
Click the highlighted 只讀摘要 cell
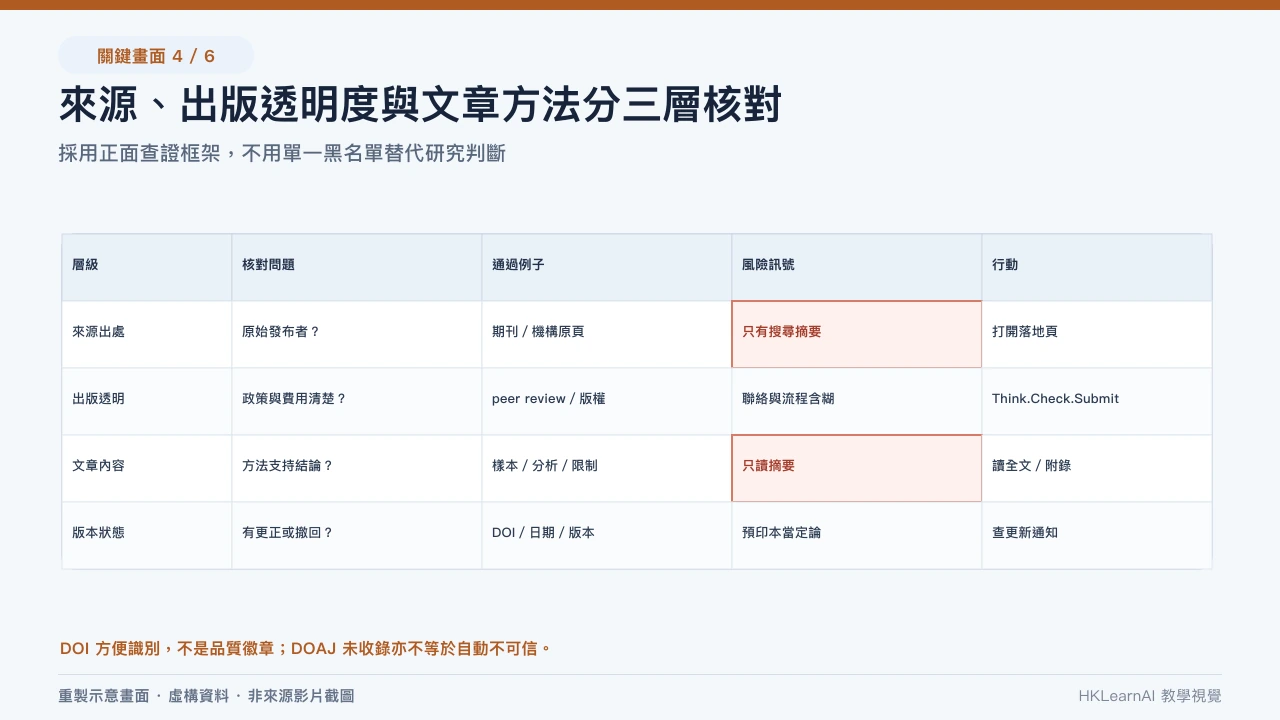point(857,469)
